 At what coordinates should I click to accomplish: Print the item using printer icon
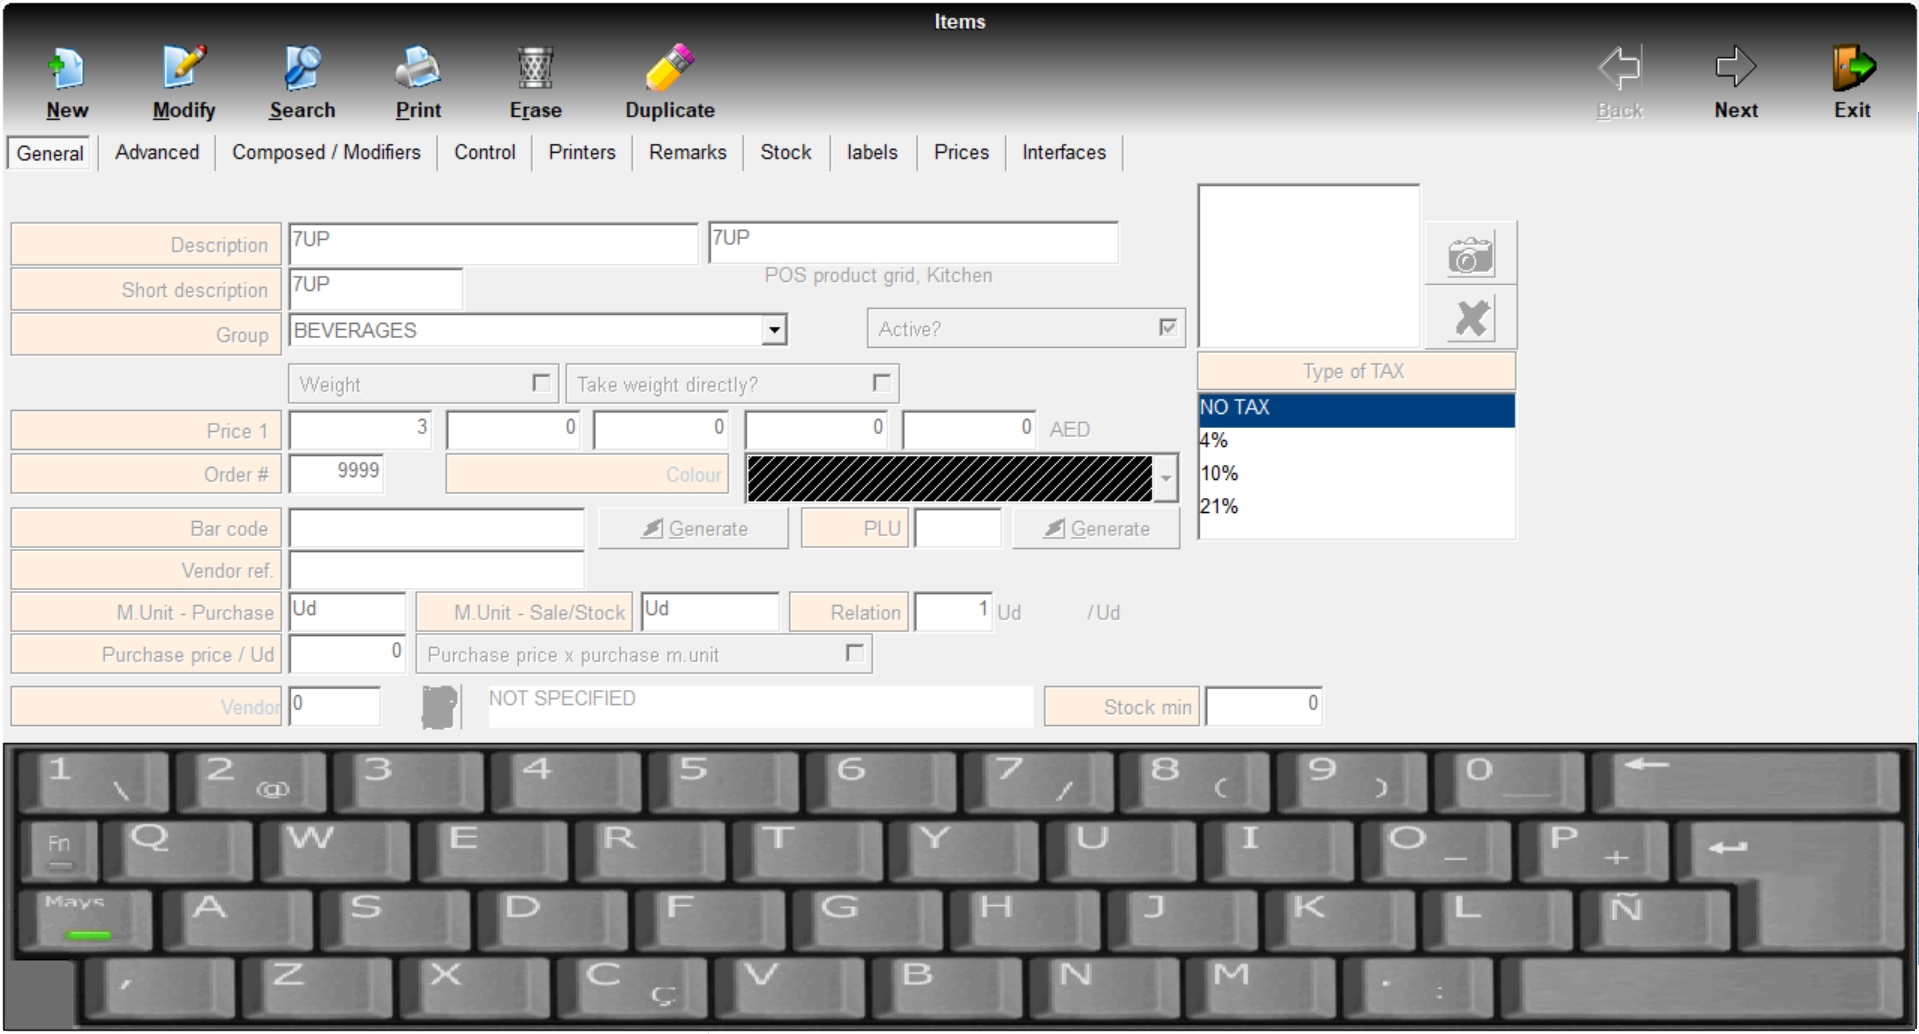pyautogui.click(x=417, y=70)
